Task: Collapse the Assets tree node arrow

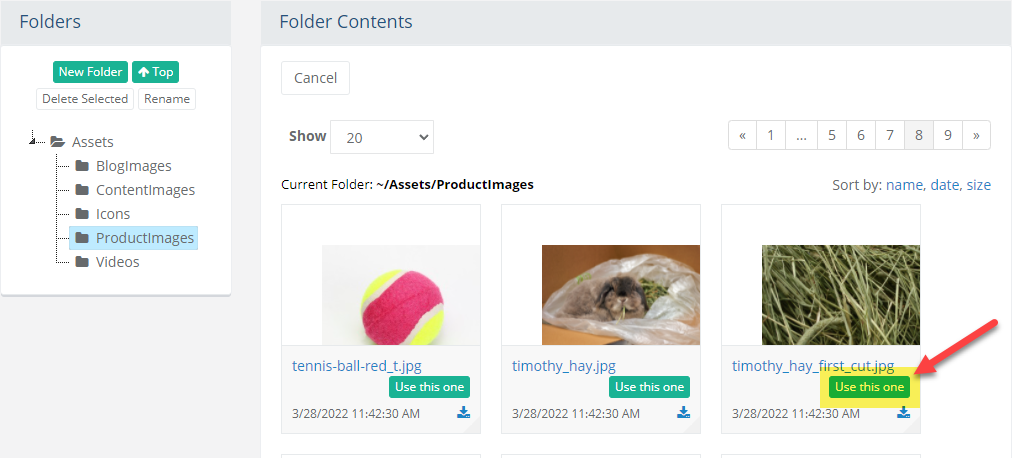Action: 32,139
